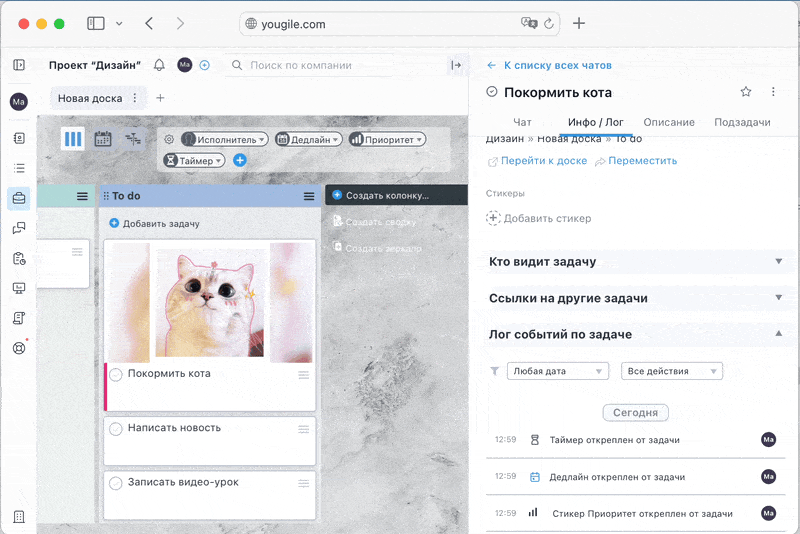This screenshot has width=800, height=534.
Task: Open the translate icon in address bar
Action: pyautogui.click(x=529, y=23)
